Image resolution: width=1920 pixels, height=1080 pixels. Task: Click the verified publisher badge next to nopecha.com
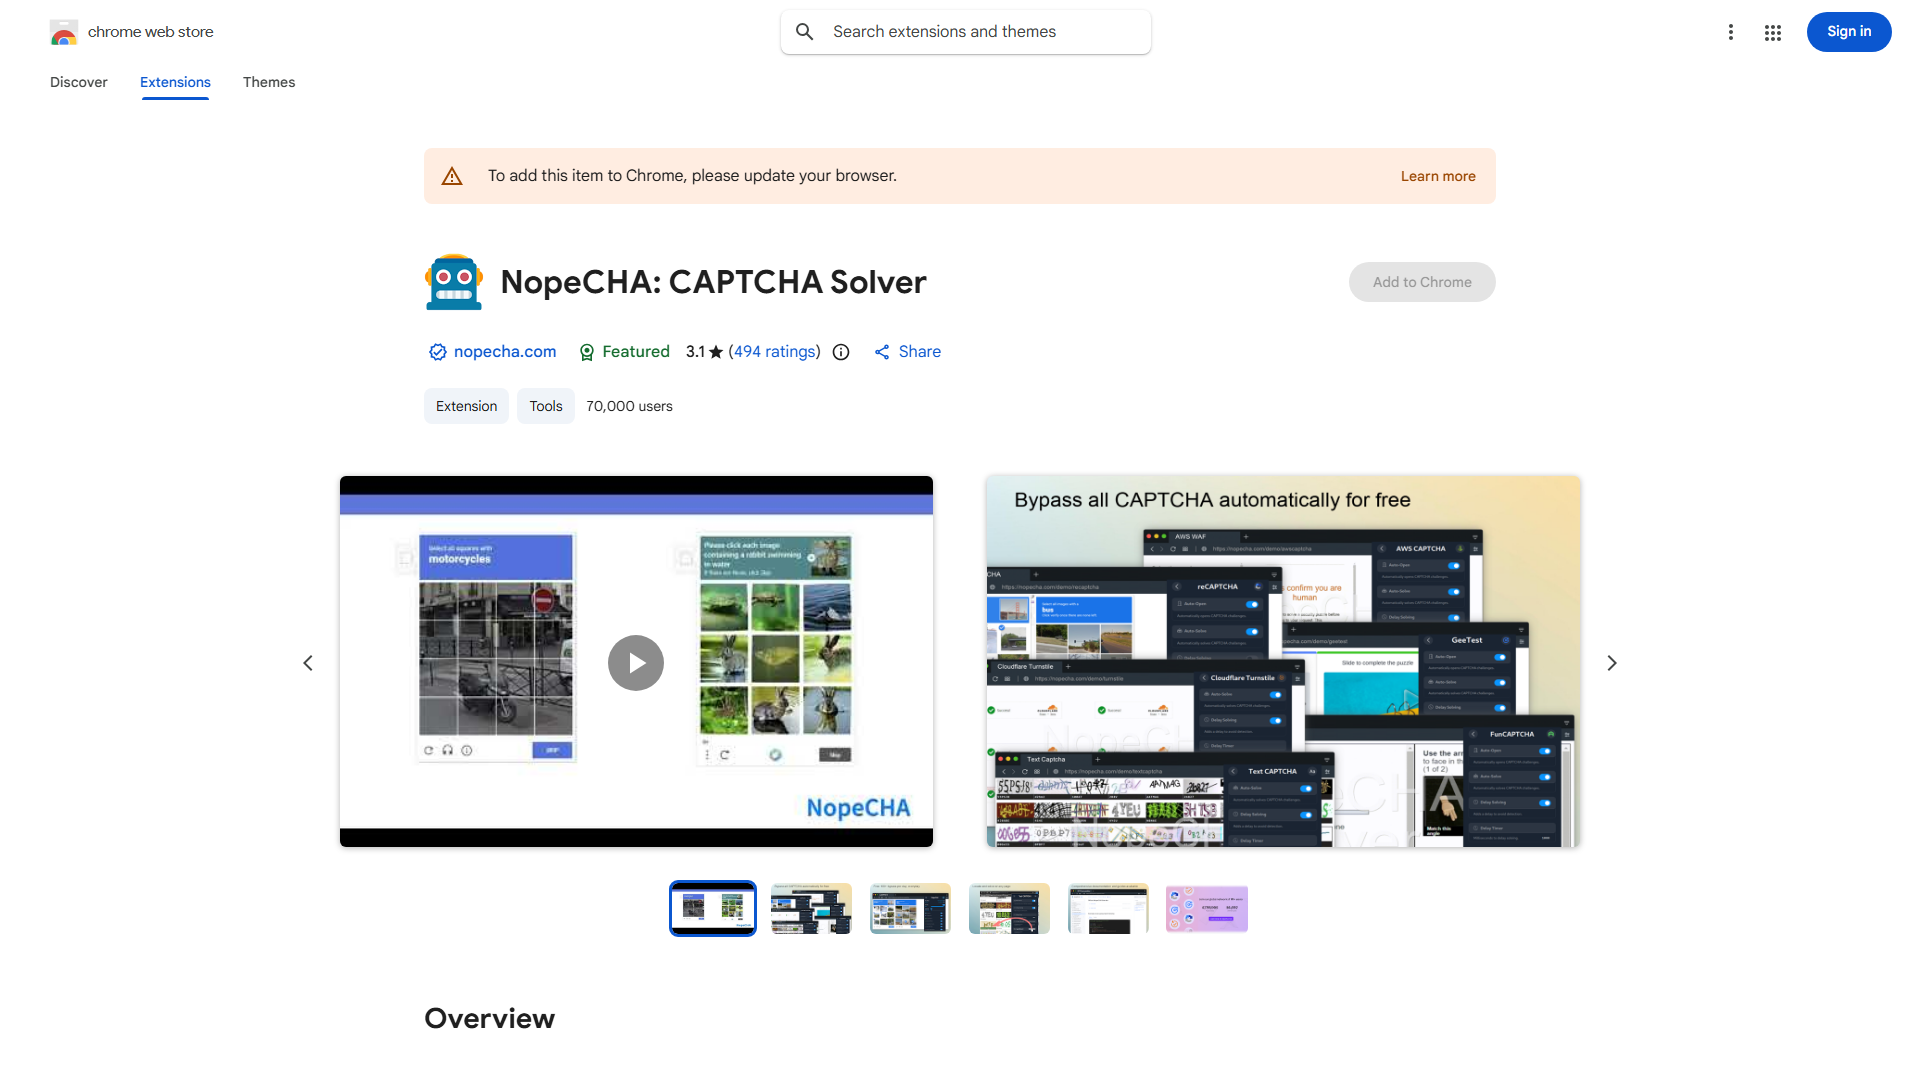437,352
